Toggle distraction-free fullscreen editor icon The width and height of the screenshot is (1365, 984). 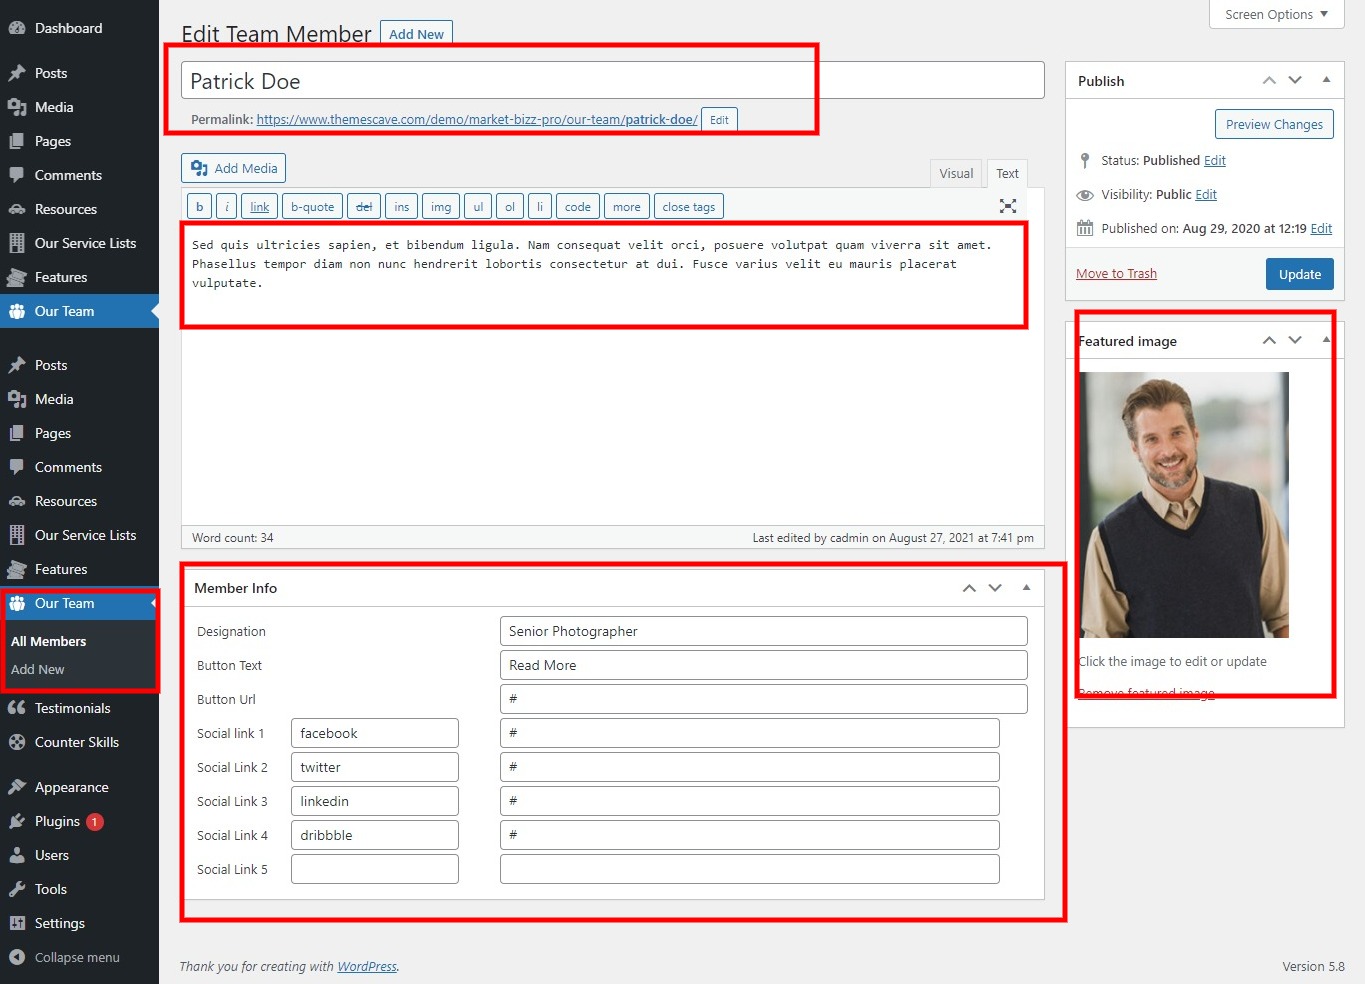[x=1008, y=206]
